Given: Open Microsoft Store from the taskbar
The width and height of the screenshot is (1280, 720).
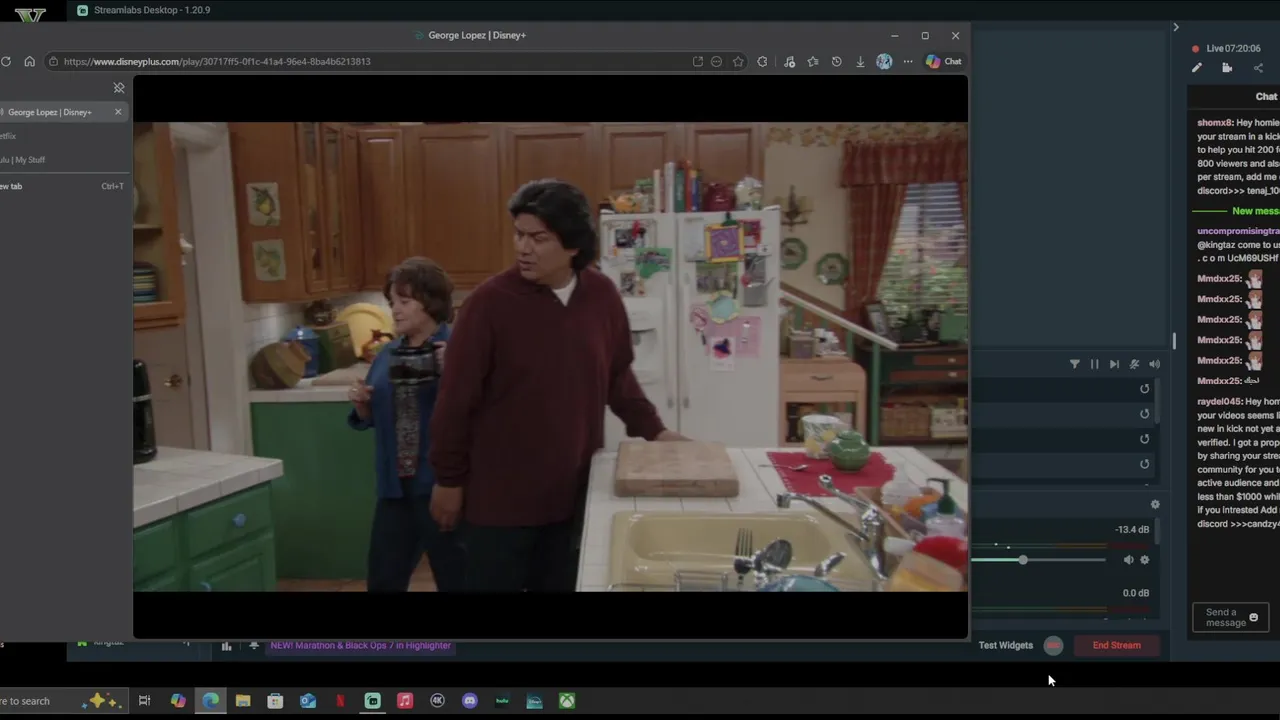Looking at the screenshot, I should click(275, 701).
